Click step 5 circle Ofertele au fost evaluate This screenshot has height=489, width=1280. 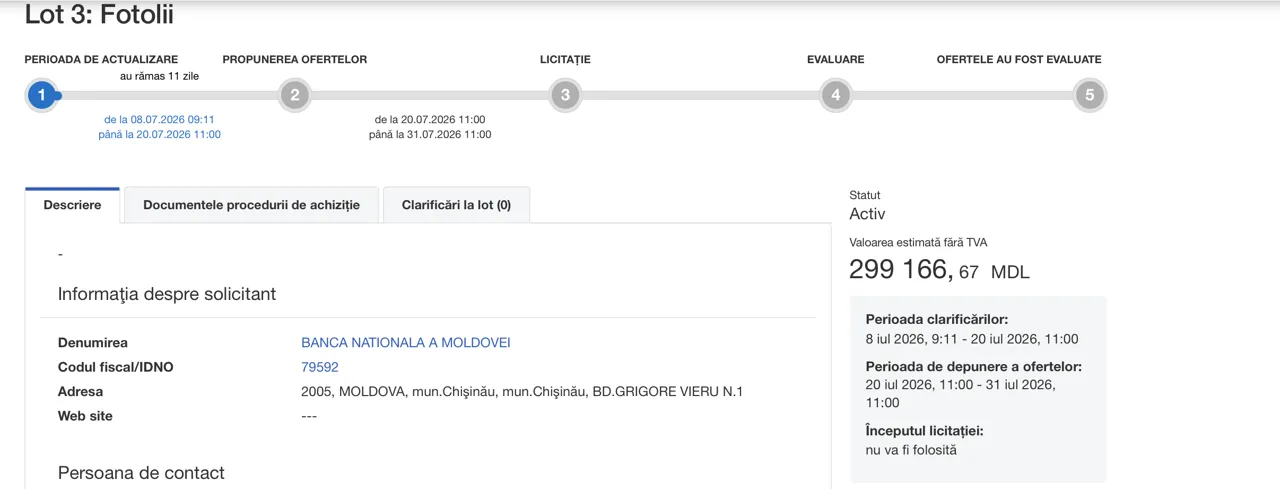1090,96
